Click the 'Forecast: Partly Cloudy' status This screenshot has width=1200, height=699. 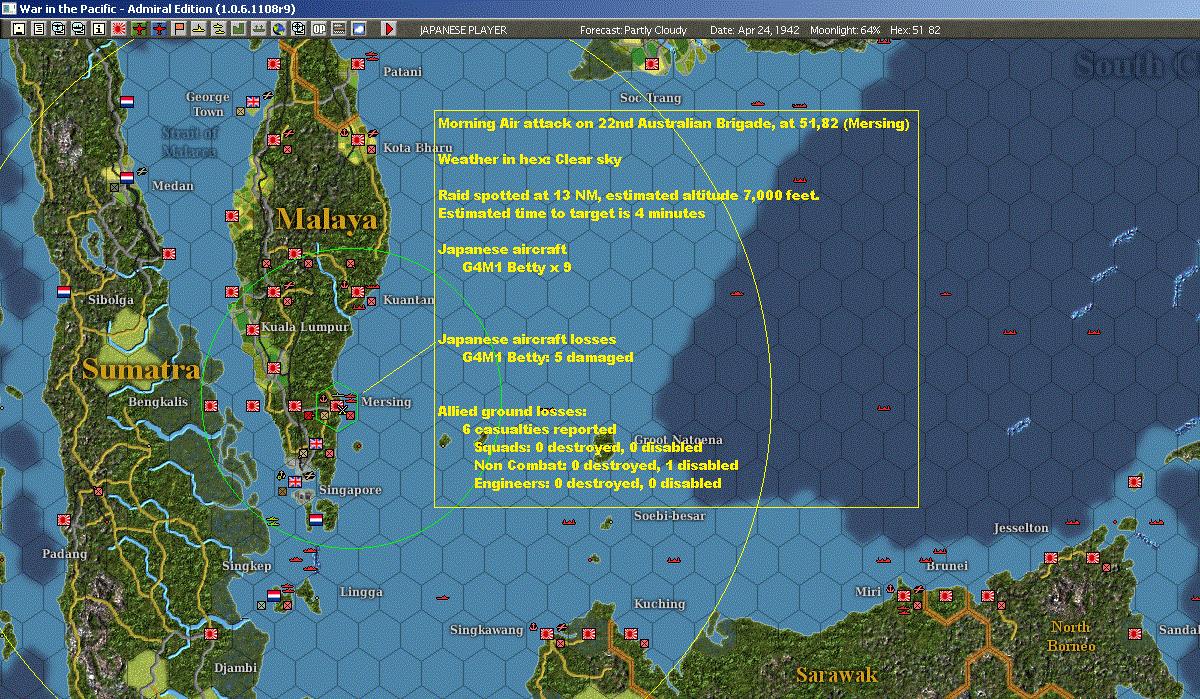point(634,30)
